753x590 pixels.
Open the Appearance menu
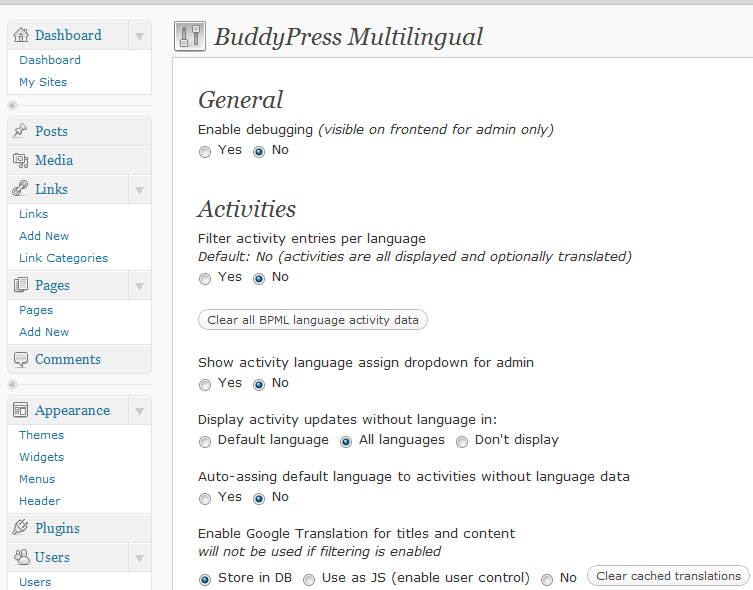72,410
